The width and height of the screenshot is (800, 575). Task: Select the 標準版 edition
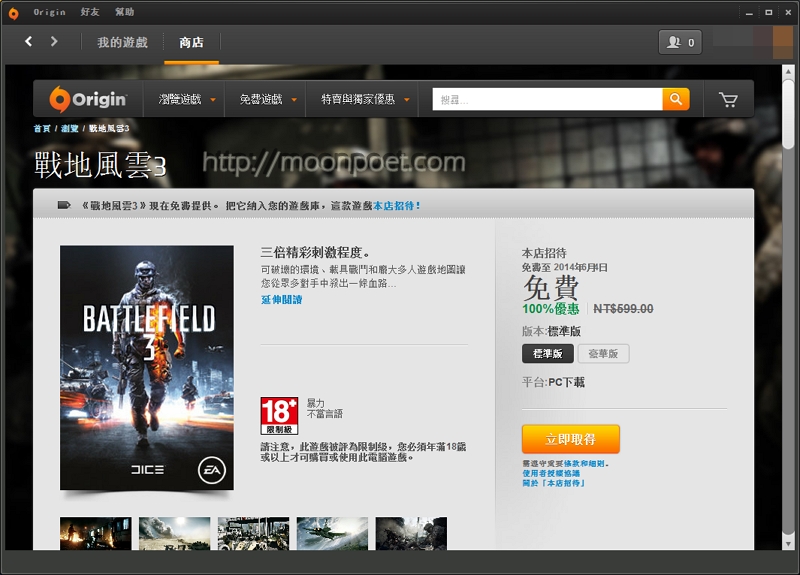[547, 354]
